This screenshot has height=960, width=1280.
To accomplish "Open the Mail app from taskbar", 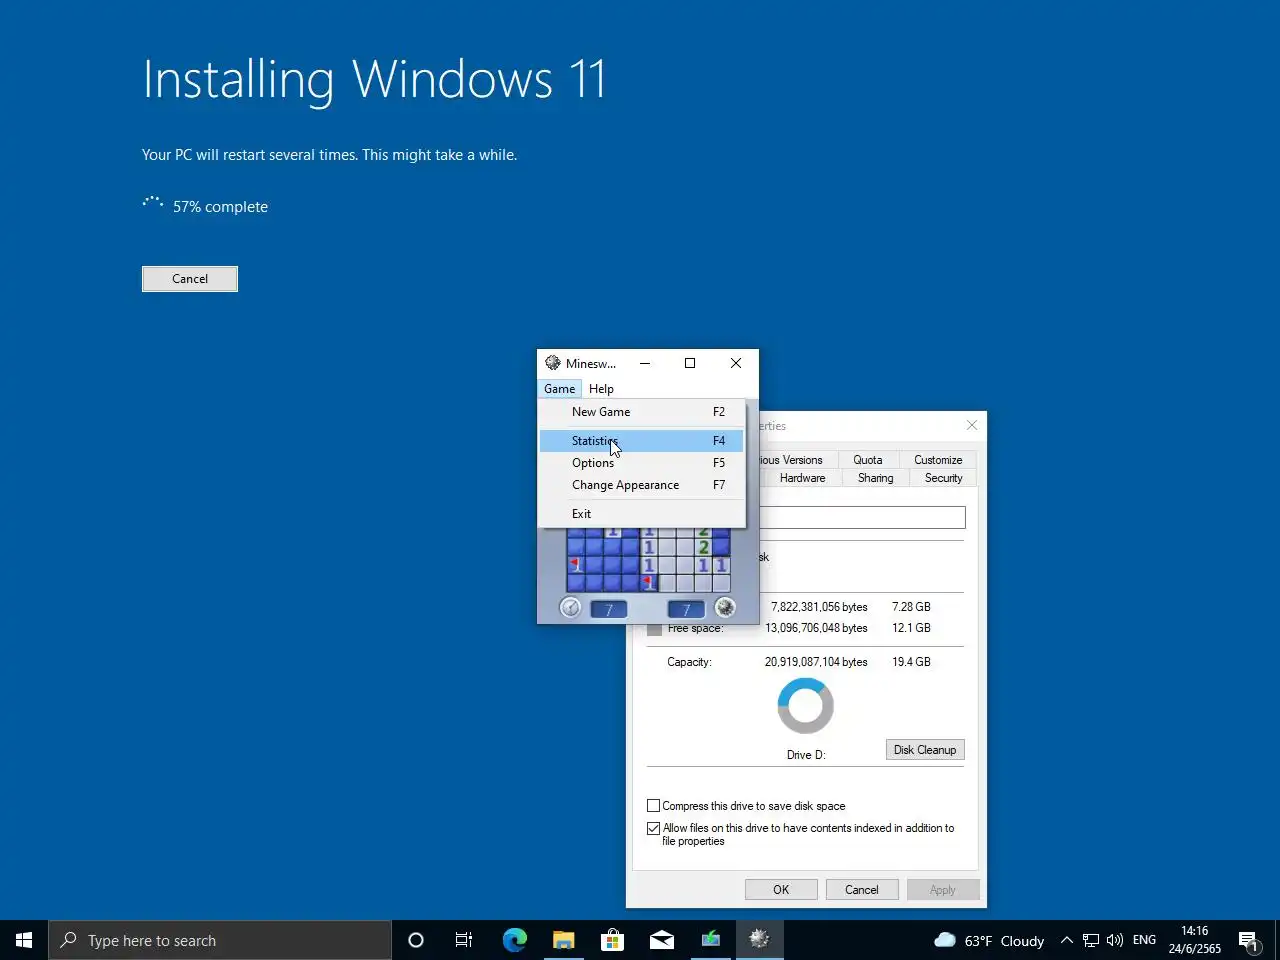I will click(x=661, y=940).
